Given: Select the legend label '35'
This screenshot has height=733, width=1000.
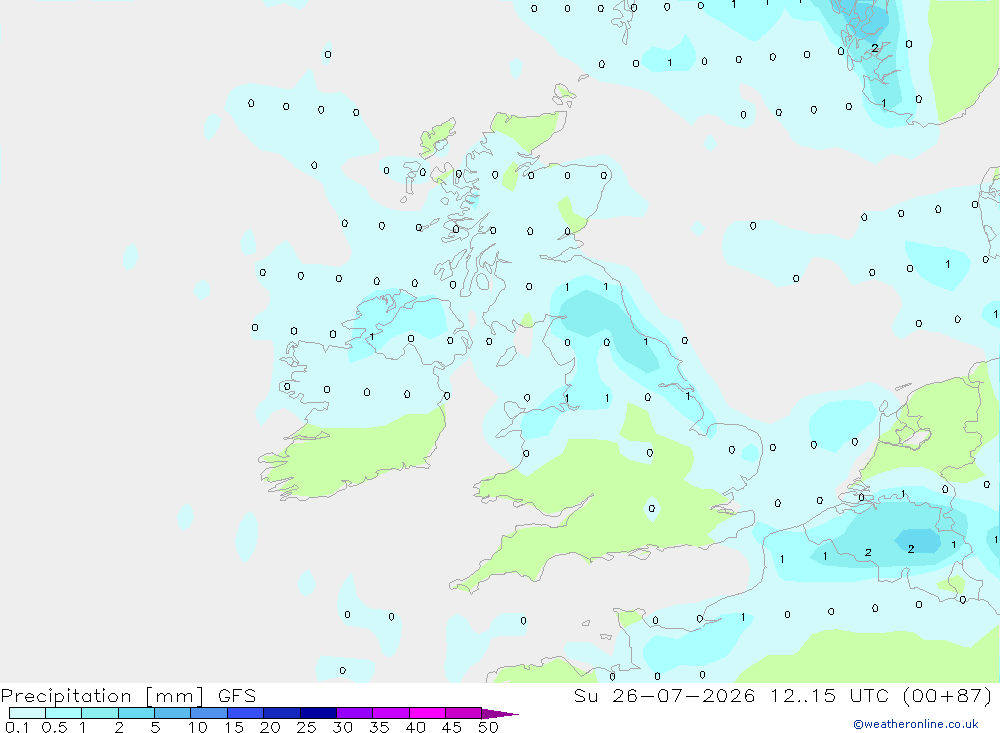Looking at the screenshot, I should point(379,727).
